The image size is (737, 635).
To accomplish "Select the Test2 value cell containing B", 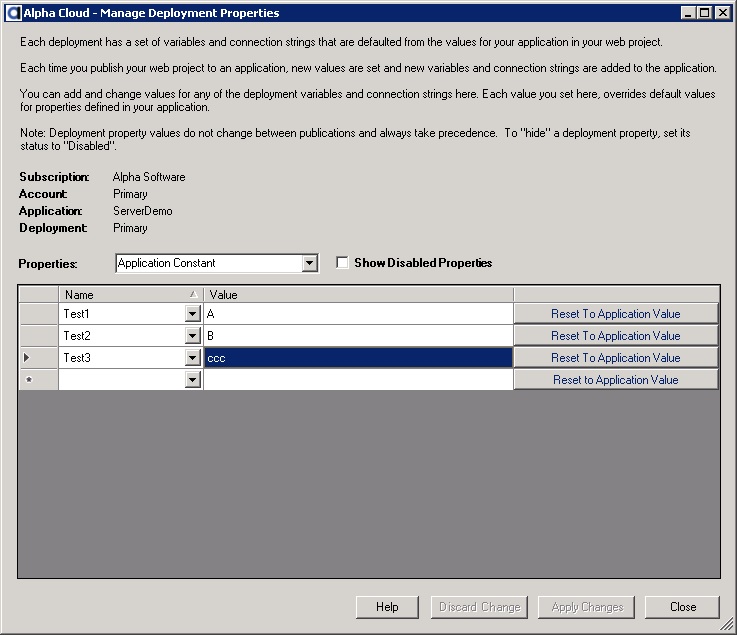I will 359,336.
